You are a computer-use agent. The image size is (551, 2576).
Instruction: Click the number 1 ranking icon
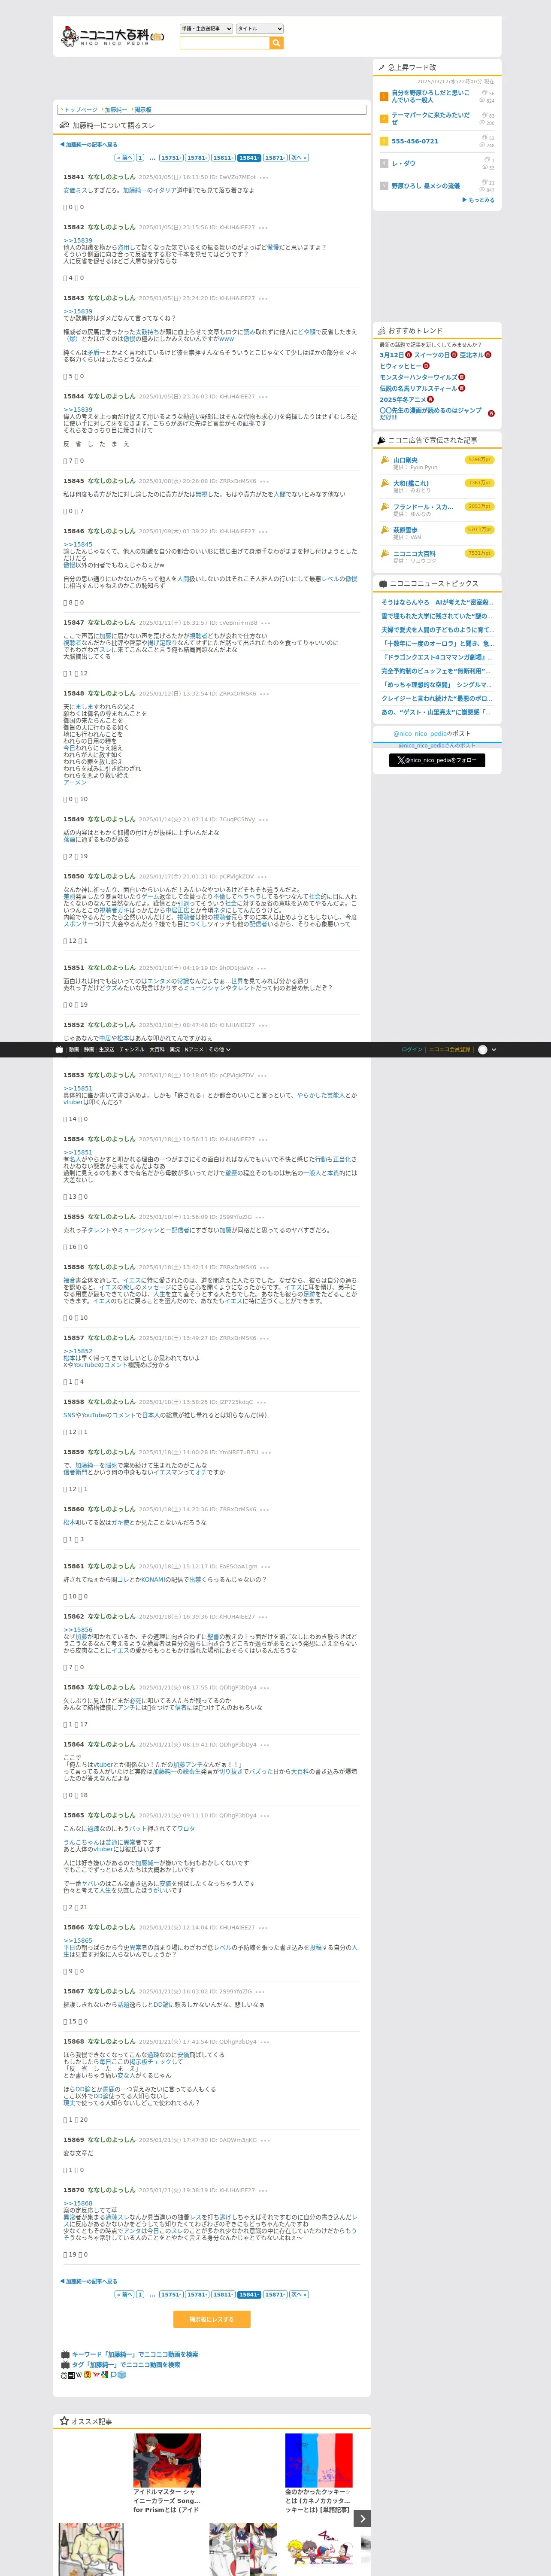pos(384,97)
